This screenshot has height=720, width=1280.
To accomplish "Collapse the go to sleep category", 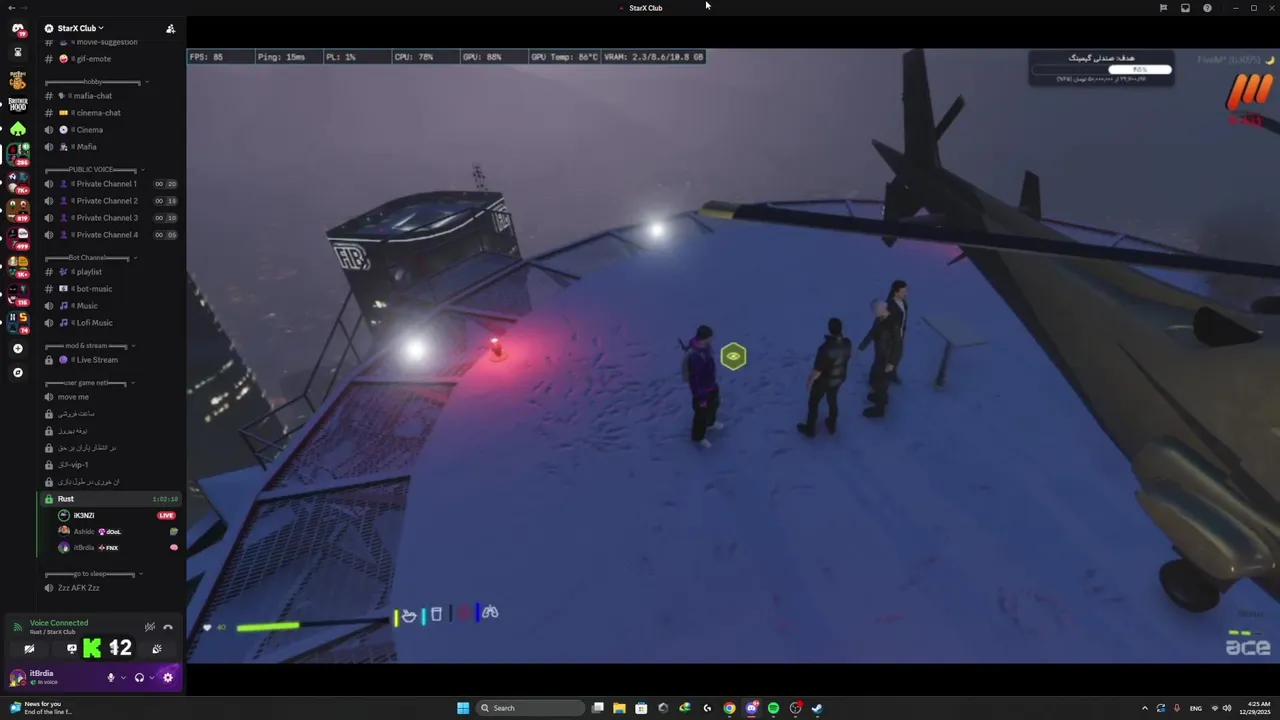I will tap(94, 574).
